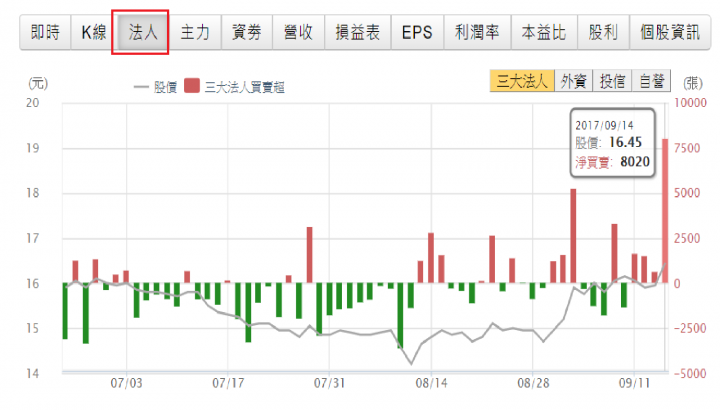The image size is (720, 410).
Task: Filter chart to 外資
Action: tap(574, 81)
